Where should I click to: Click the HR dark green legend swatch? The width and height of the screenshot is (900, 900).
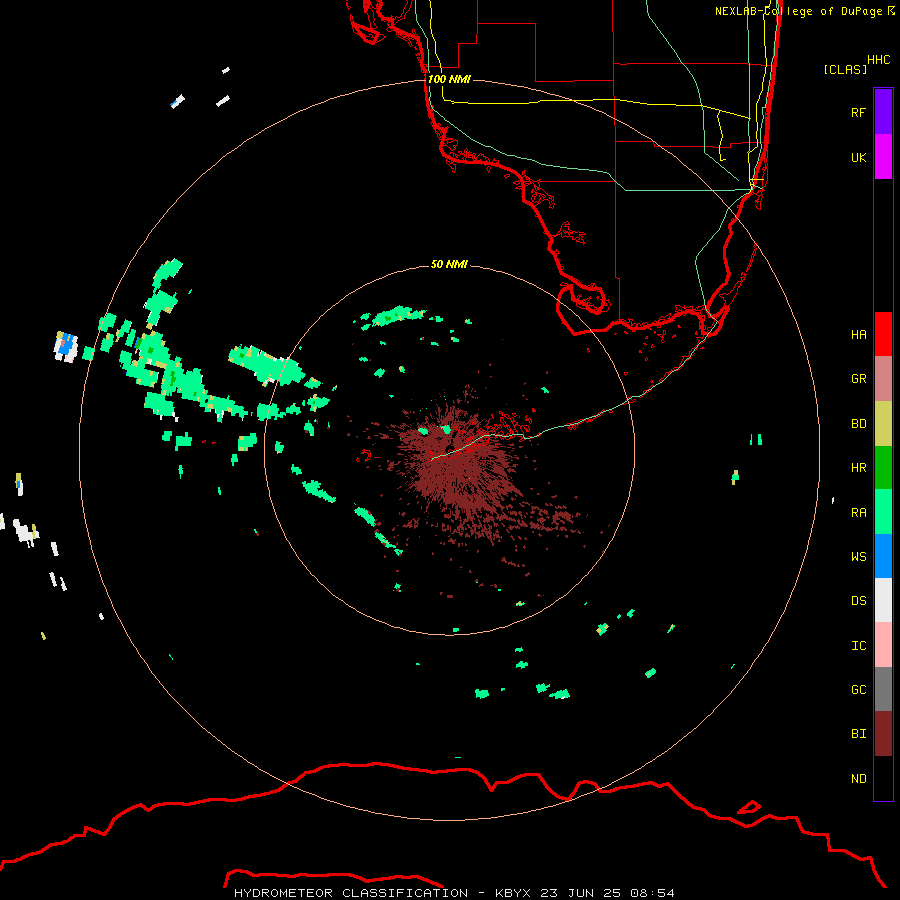coord(883,468)
